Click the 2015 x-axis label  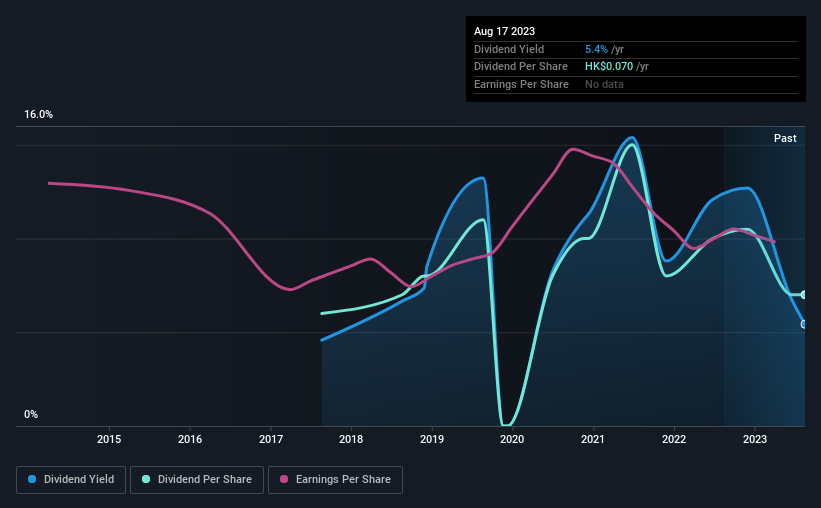(109, 439)
